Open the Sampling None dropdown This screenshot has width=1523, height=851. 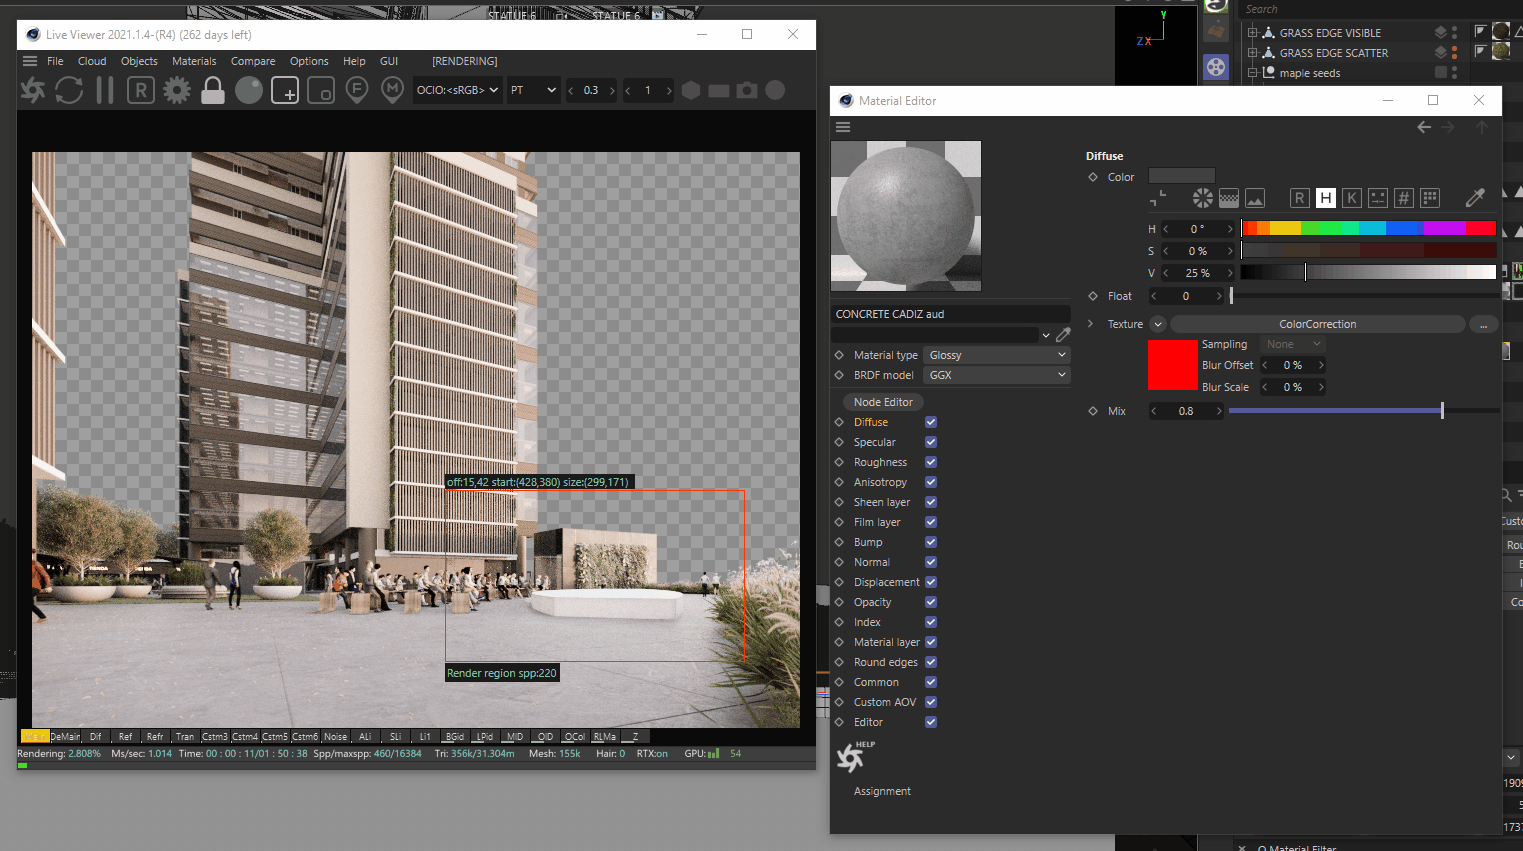(x=1293, y=344)
